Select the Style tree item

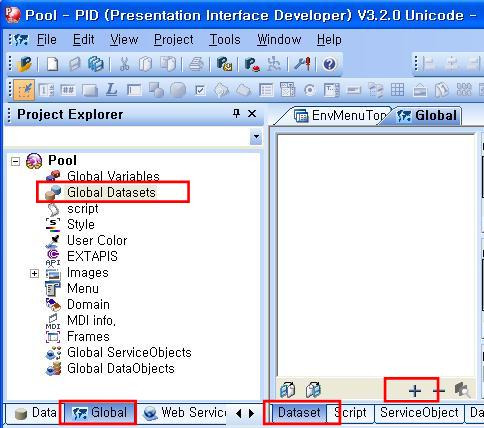pyautogui.click(x=81, y=224)
